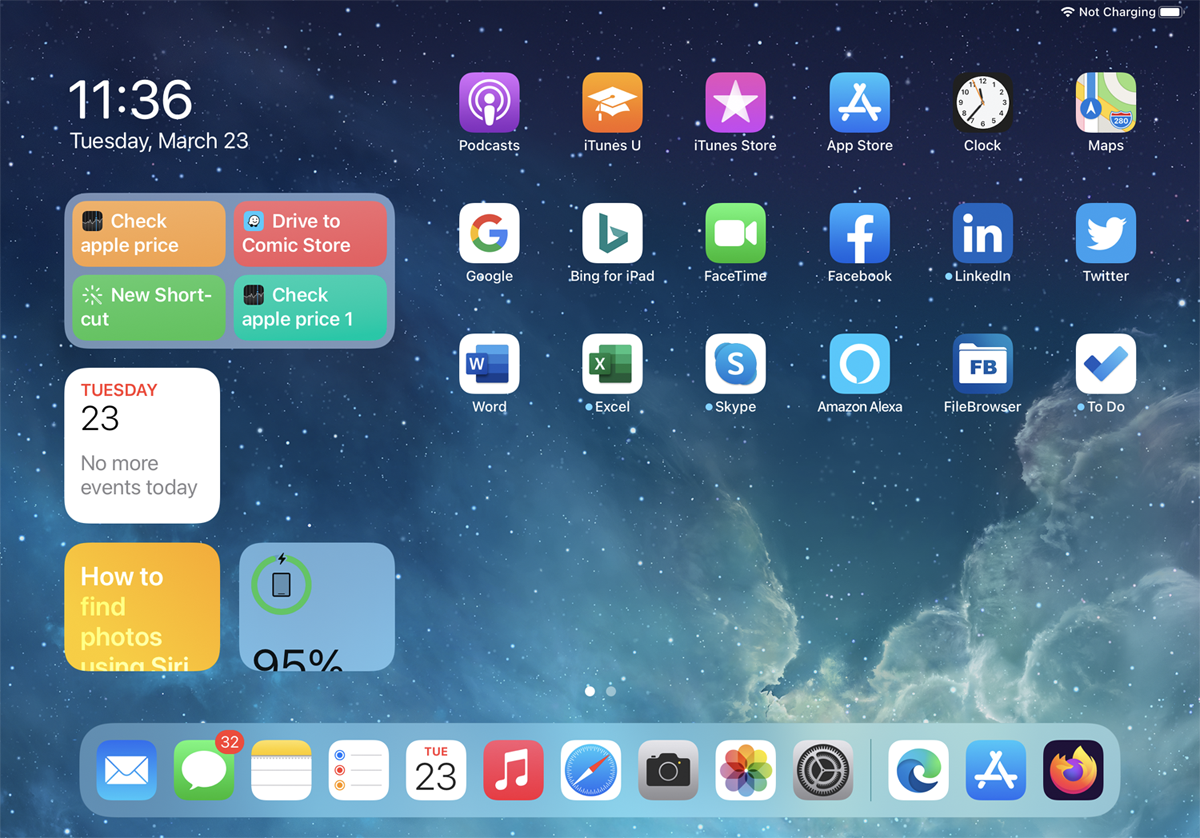Image resolution: width=1200 pixels, height=838 pixels.
Task: Run the Check apple price 1 shortcut
Action: coord(310,308)
